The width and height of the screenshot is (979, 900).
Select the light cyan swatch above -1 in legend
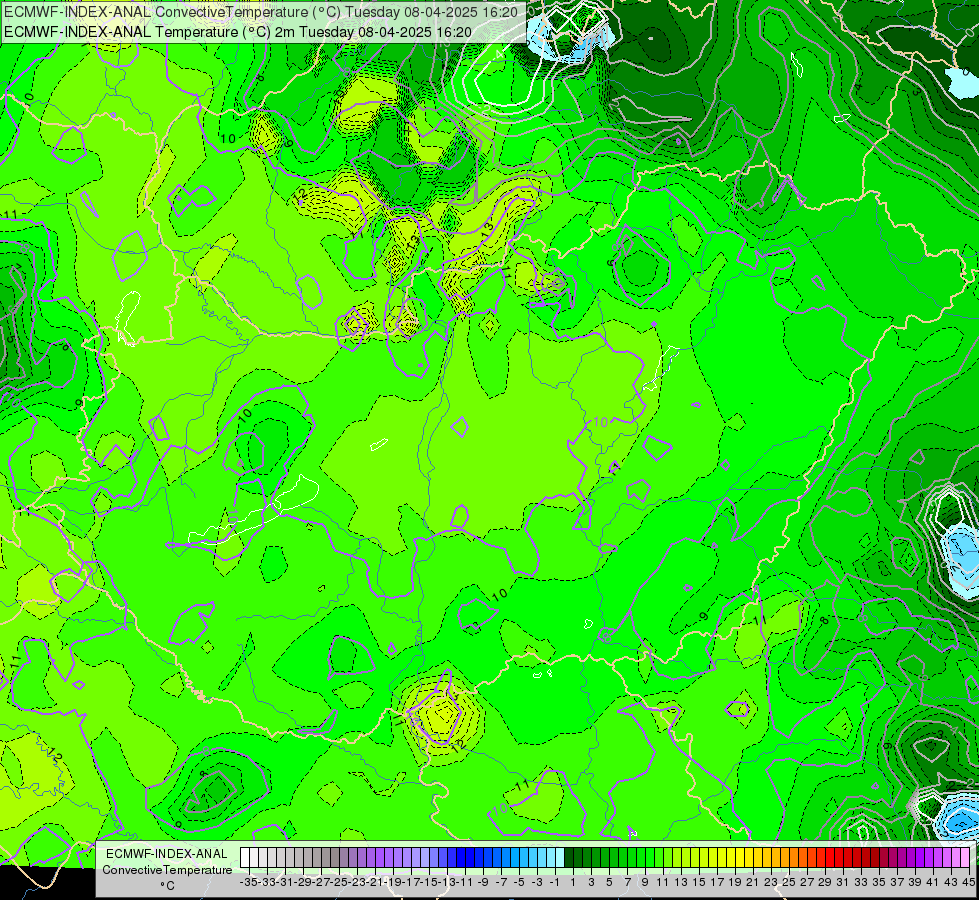pos(551,858)
